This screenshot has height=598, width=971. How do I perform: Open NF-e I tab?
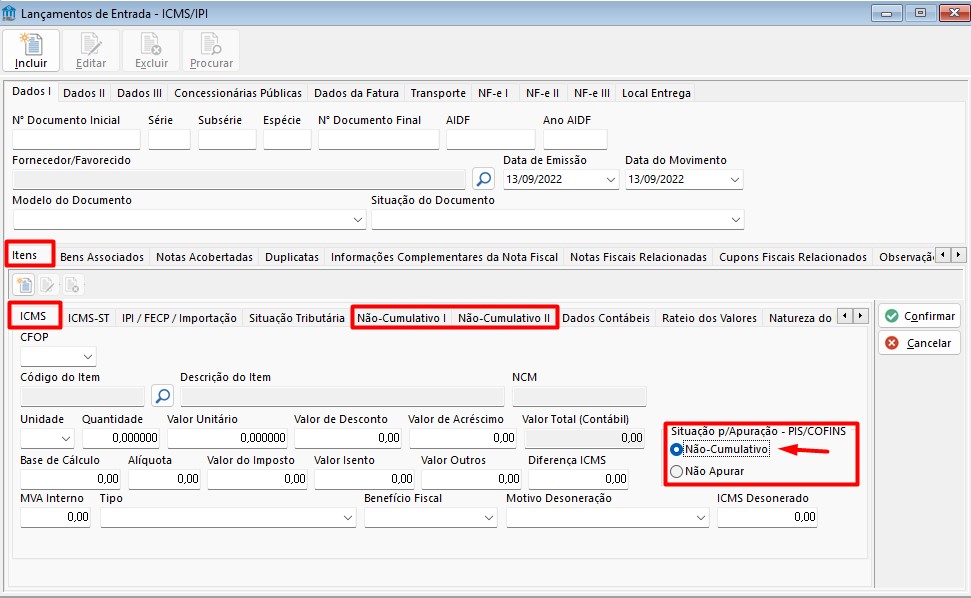[x=493, y=93]
